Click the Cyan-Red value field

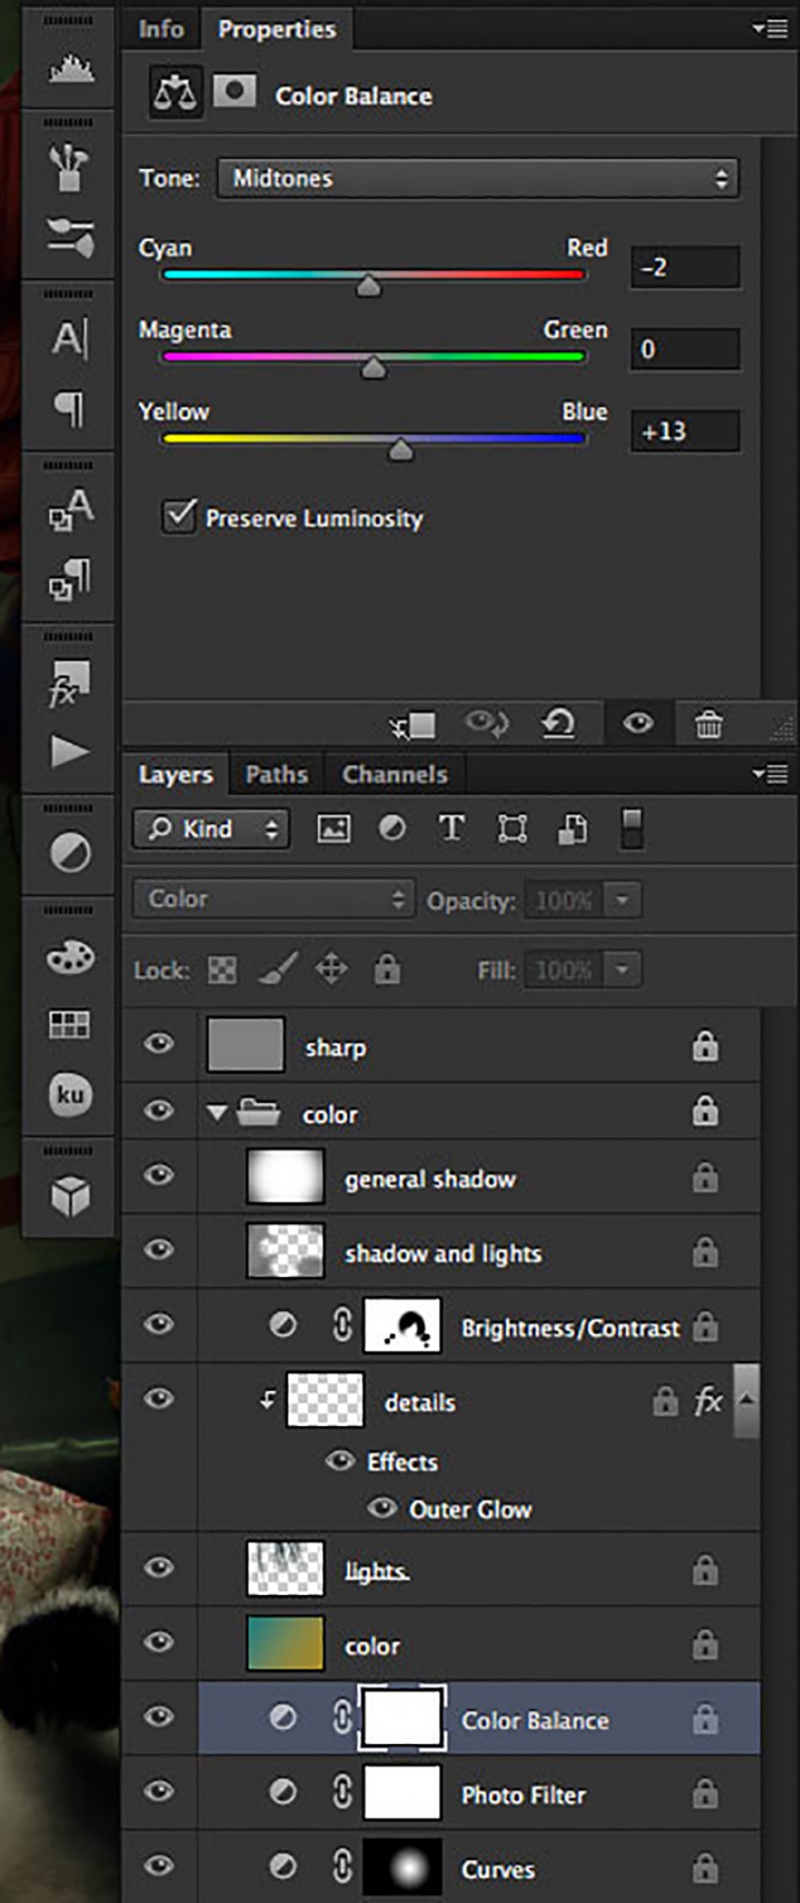[x=685, y=267]
